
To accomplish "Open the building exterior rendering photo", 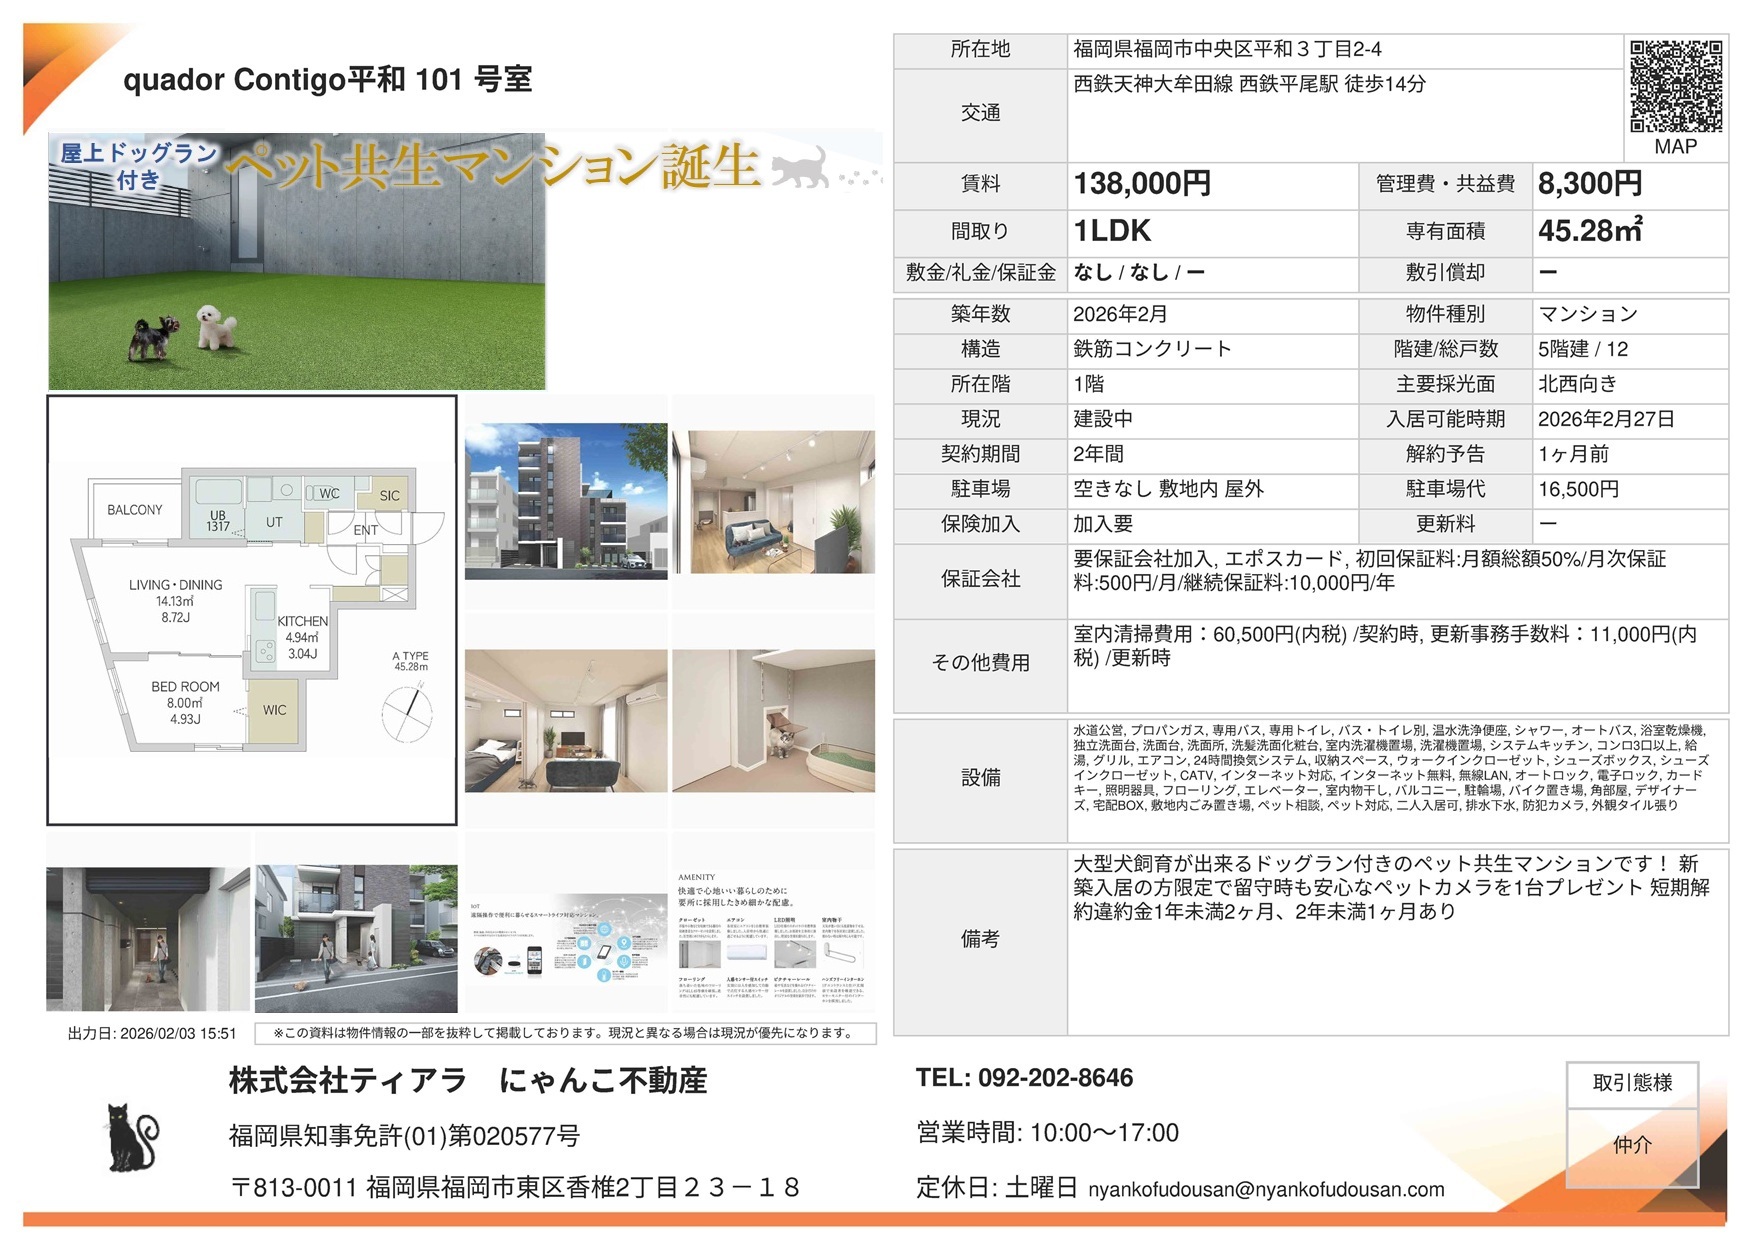I will (565, 501).
